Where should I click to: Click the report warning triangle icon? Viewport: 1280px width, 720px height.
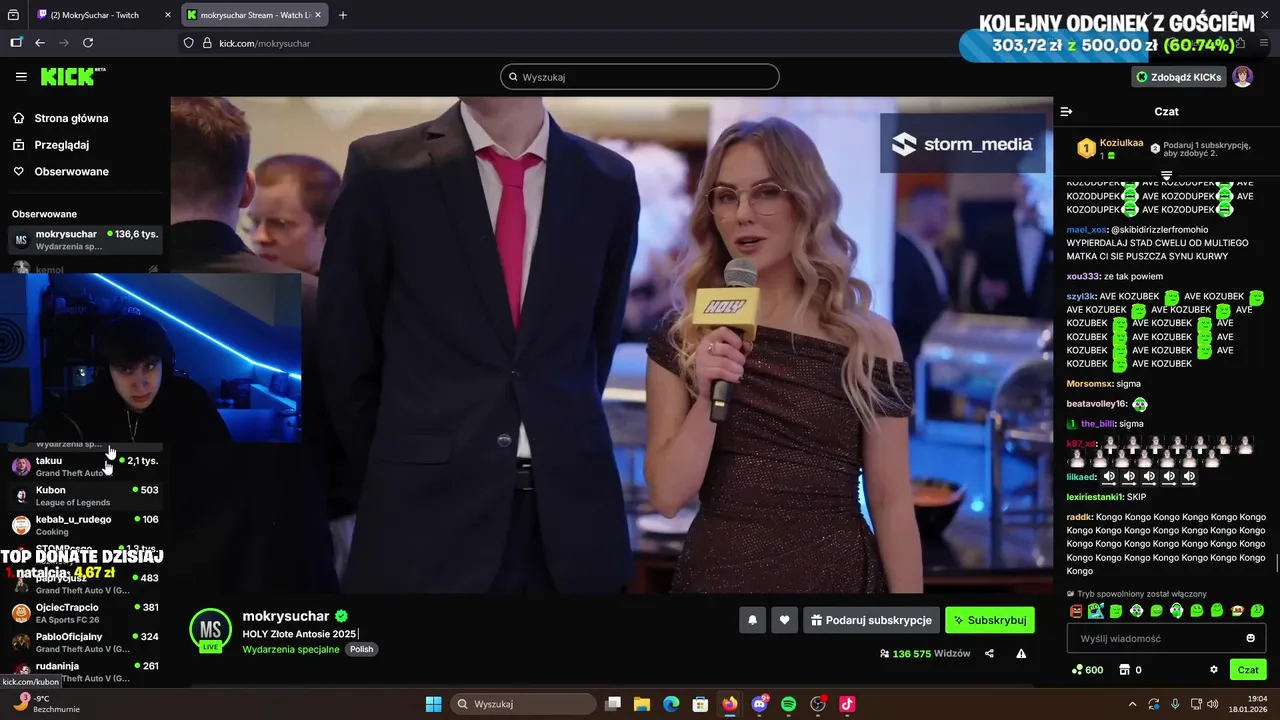[1021, 654]
